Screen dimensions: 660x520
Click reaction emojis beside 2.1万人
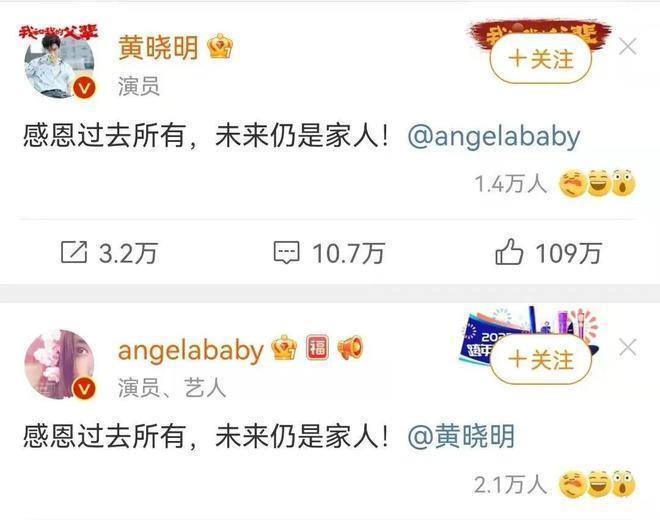tap(597, 484)
